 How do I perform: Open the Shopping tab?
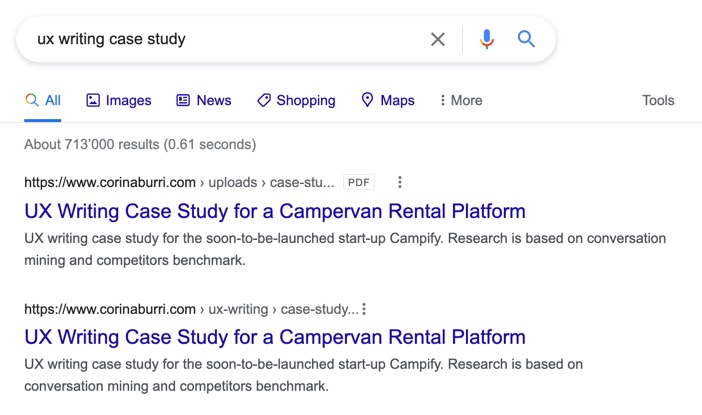(296, 100)
